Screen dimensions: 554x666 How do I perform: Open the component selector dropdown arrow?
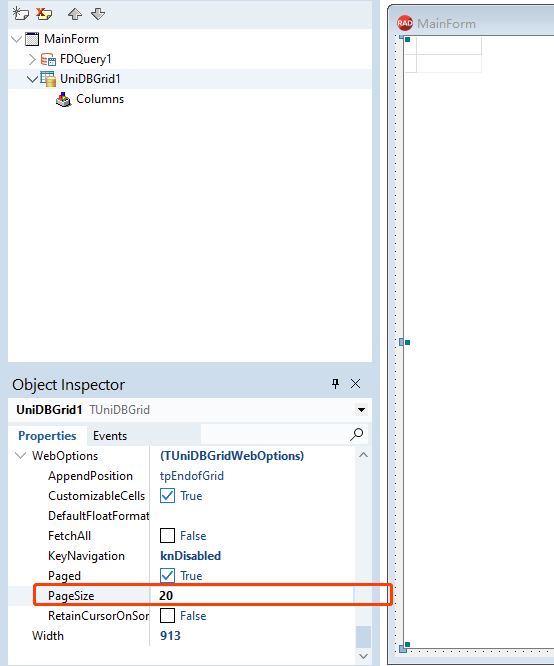coord(361,410)
